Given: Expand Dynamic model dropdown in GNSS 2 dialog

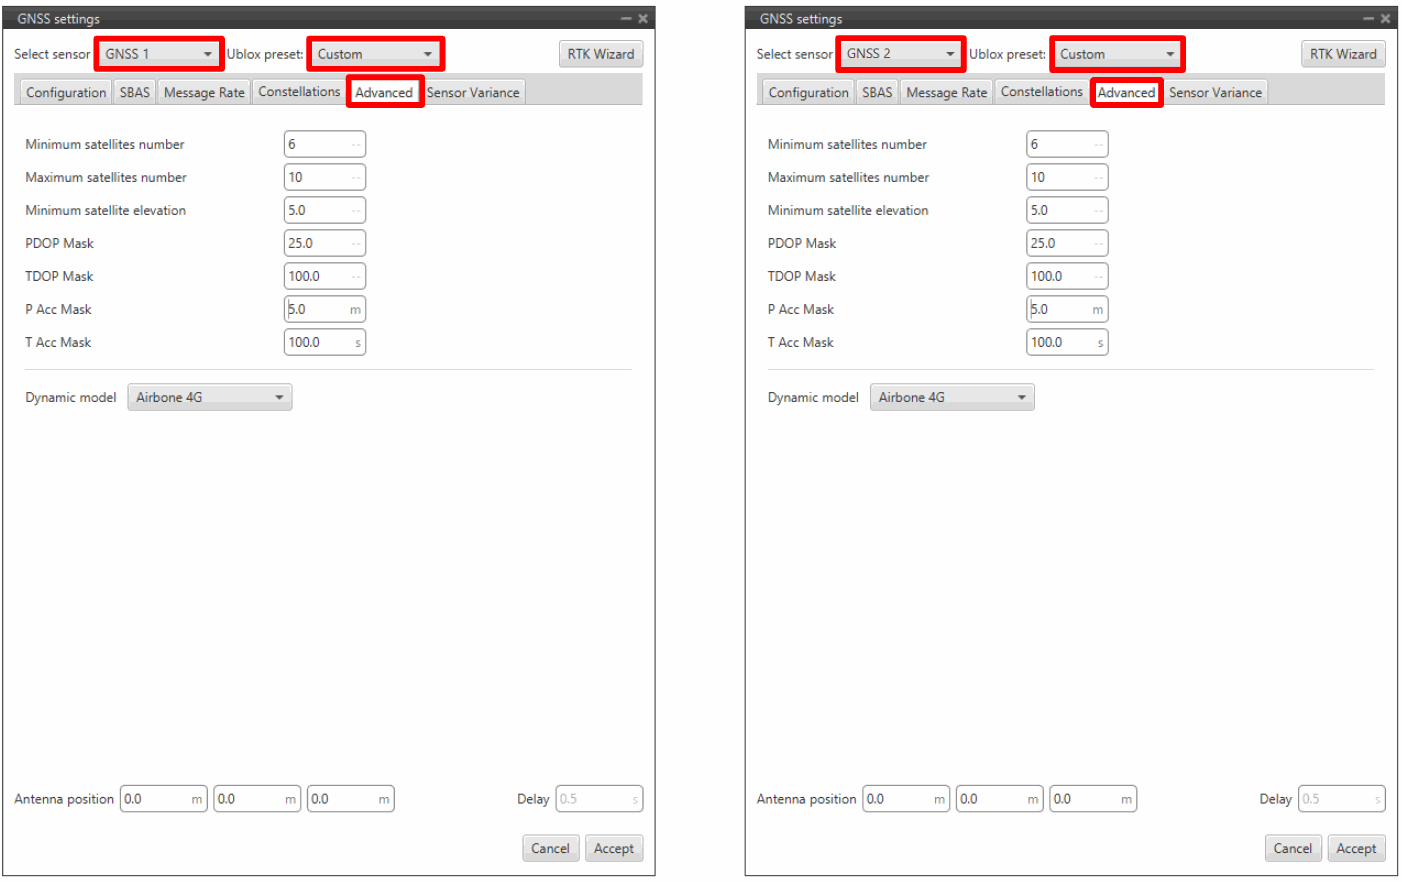Looking at the screenshot, I should tap(951, 397).
